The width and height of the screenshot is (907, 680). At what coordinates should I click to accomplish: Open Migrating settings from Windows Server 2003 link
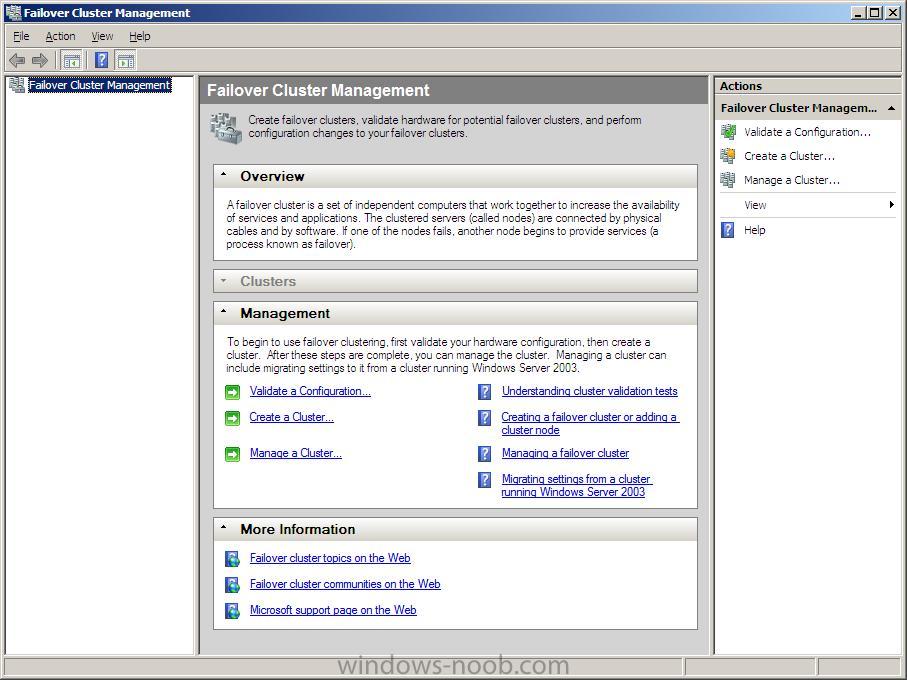pyautogui.click(x=577, y=486)
